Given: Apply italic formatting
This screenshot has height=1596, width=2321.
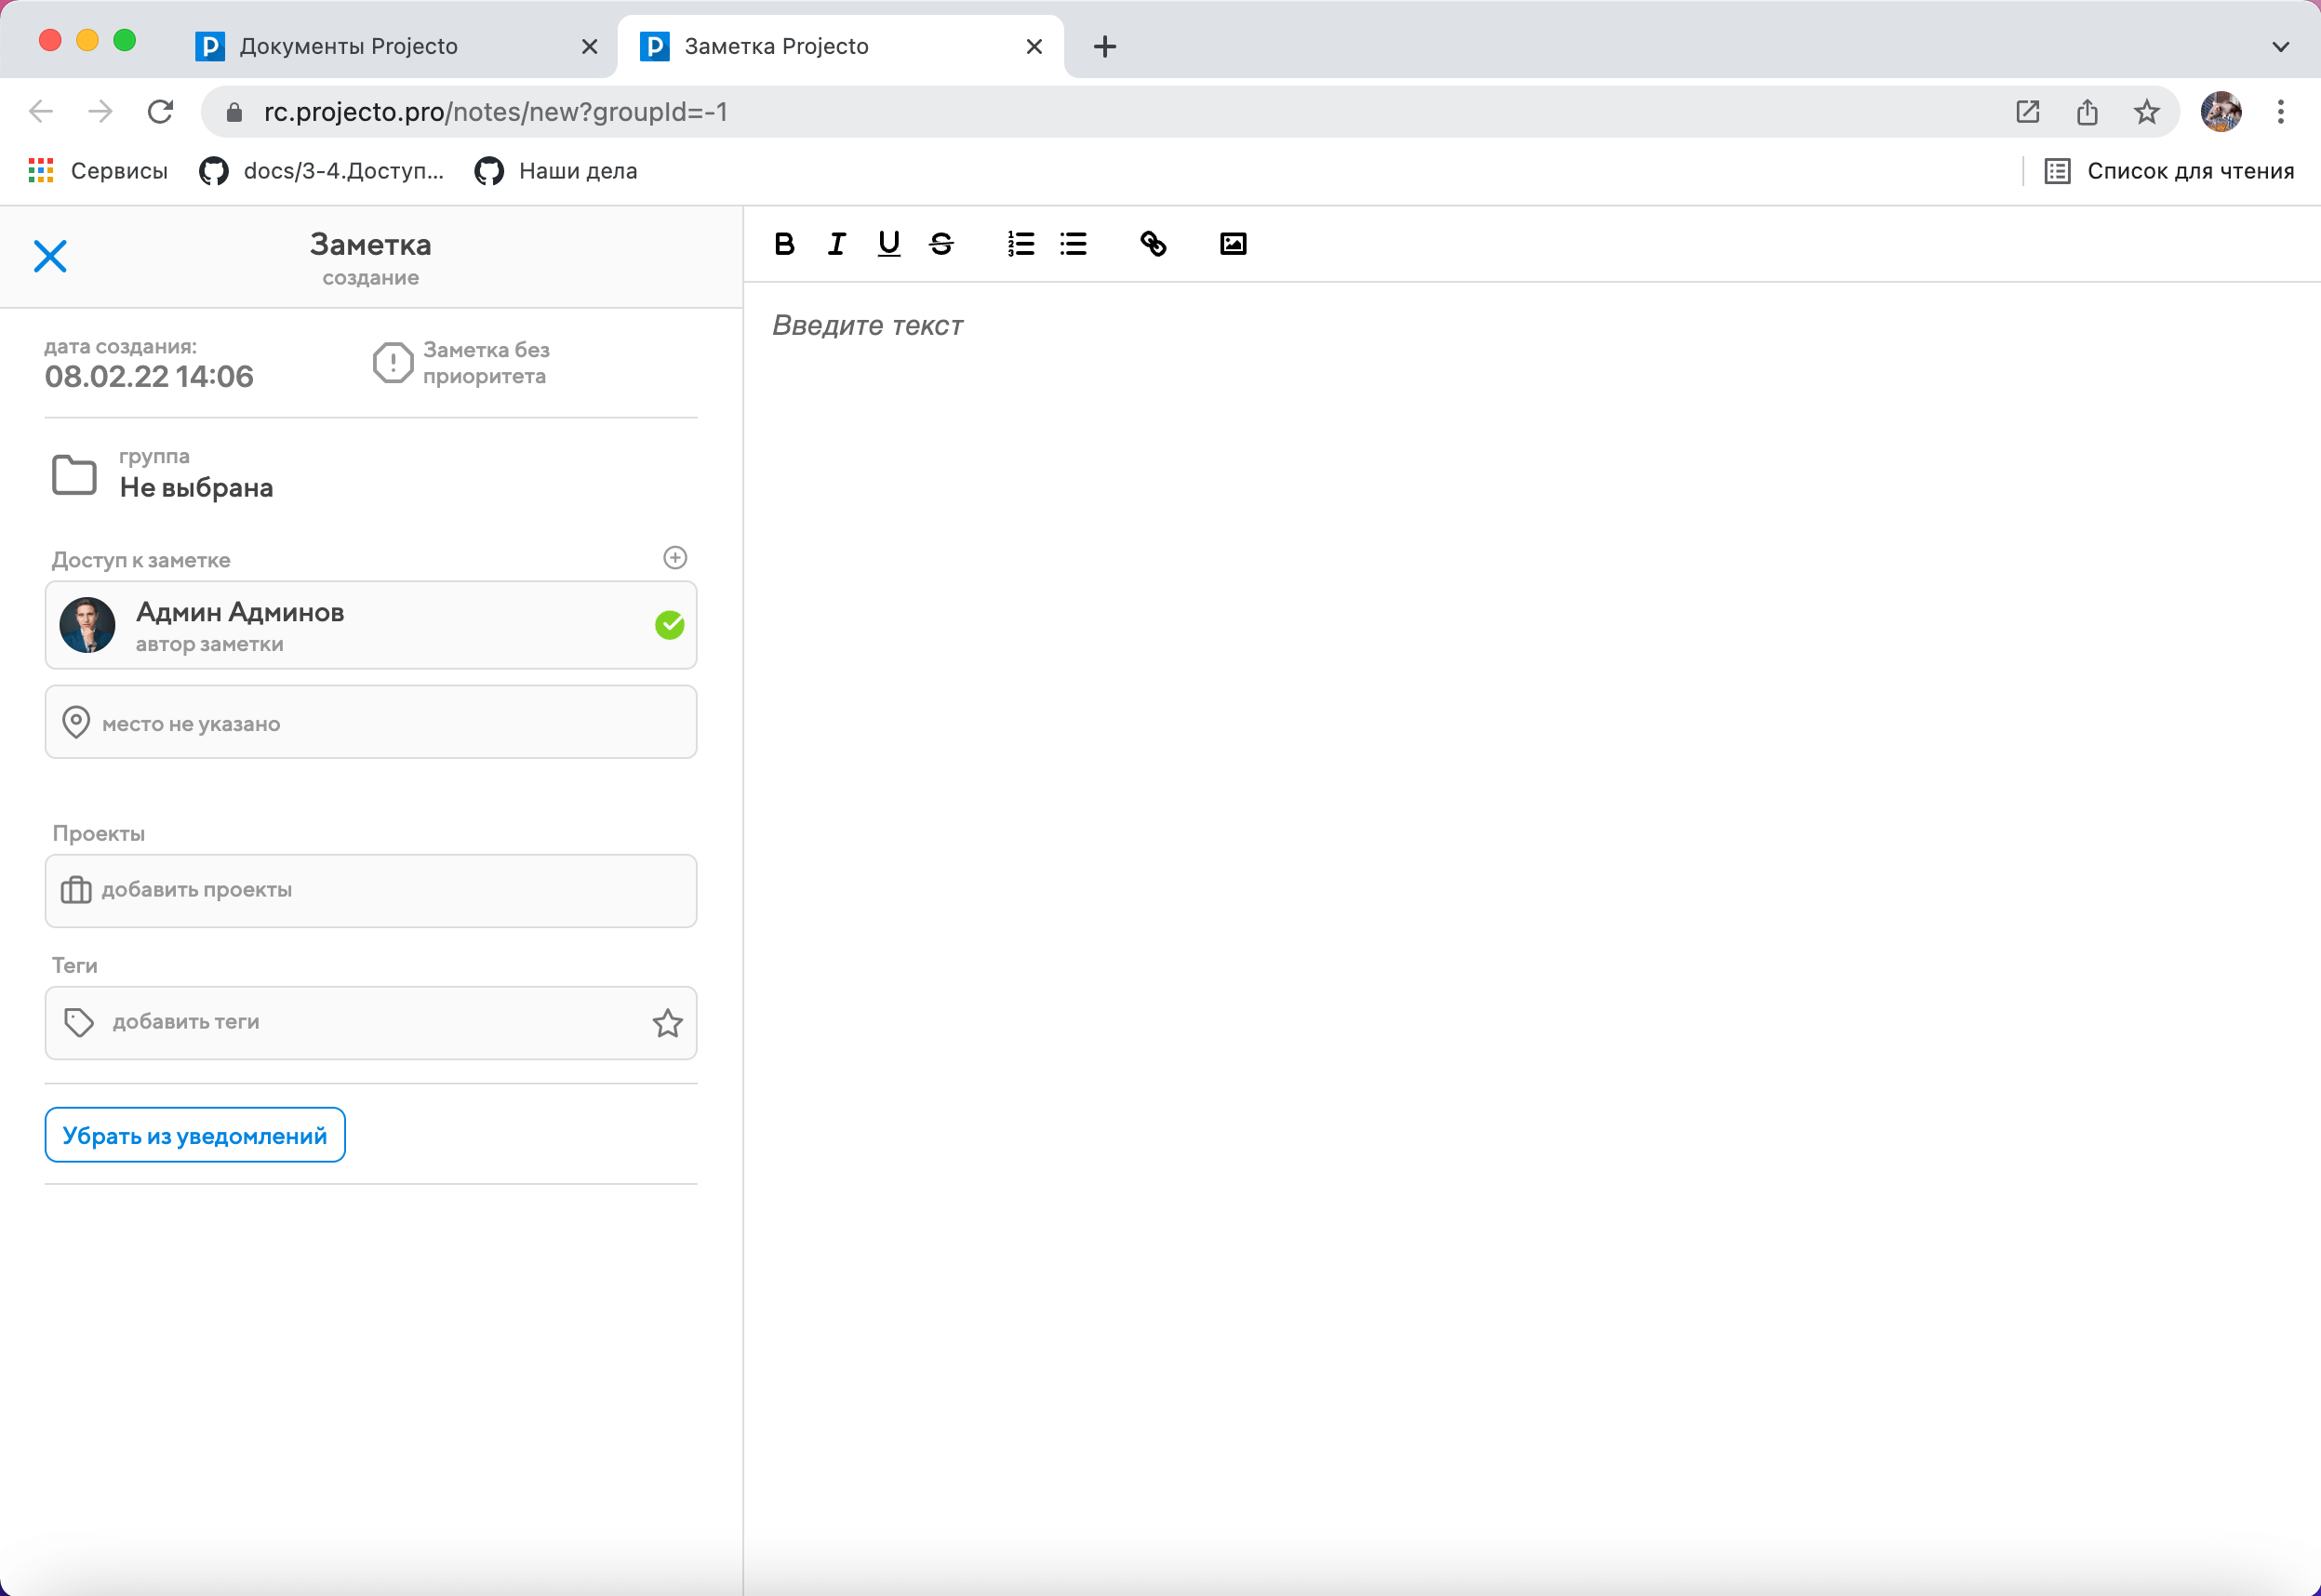Looking at the screenshot, I should click(x=837, y=244).
